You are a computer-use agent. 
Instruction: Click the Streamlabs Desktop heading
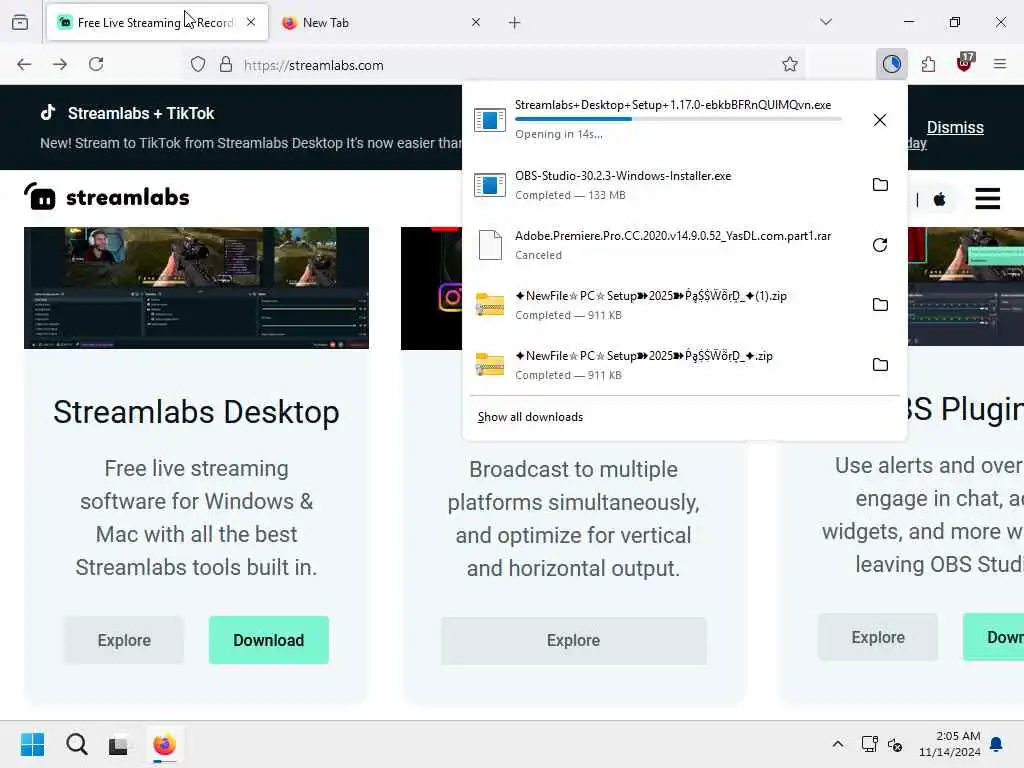(x=197, y=412)
